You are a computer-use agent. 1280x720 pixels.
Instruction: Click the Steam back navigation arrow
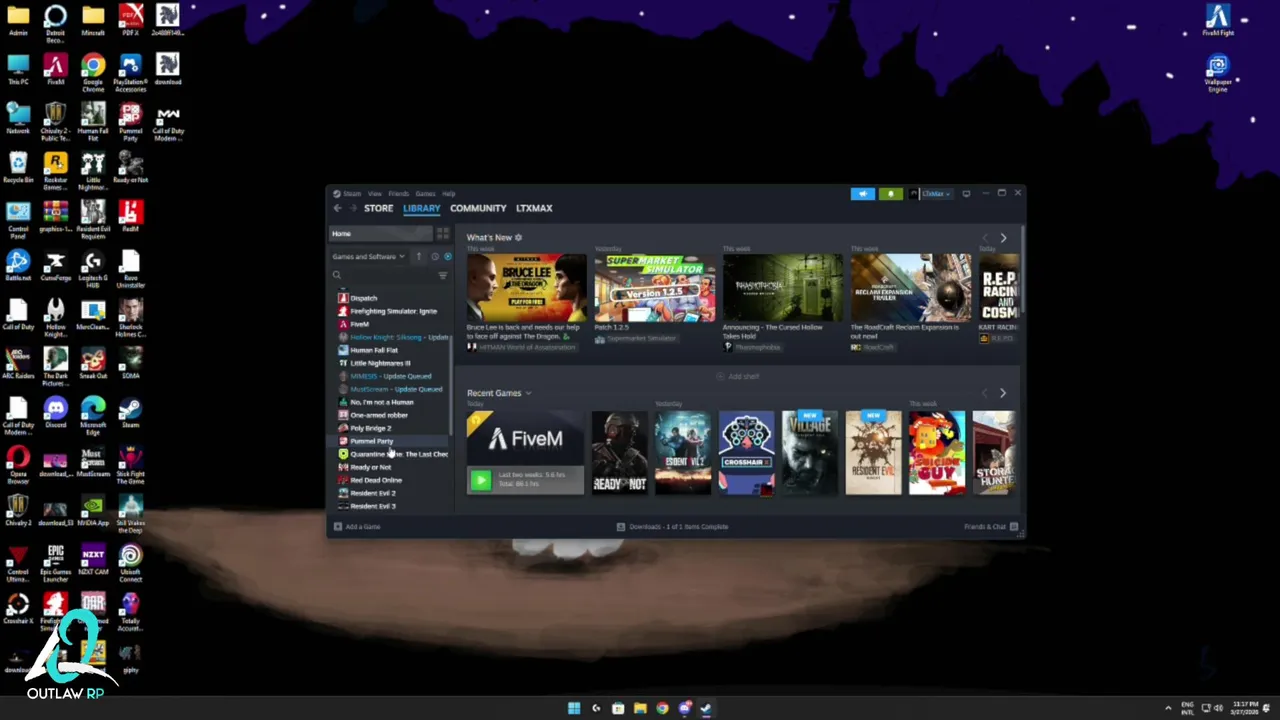(337, 208)
